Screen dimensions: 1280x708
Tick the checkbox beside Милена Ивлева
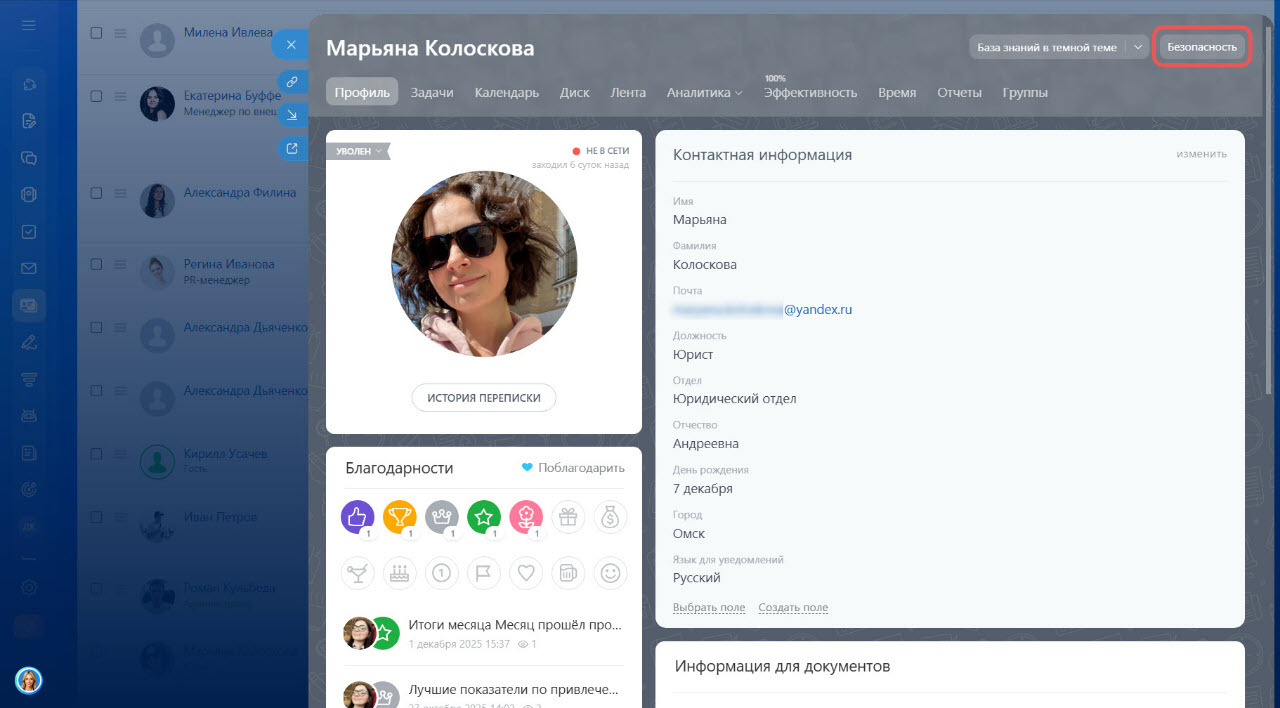click(x=97, y=33)
